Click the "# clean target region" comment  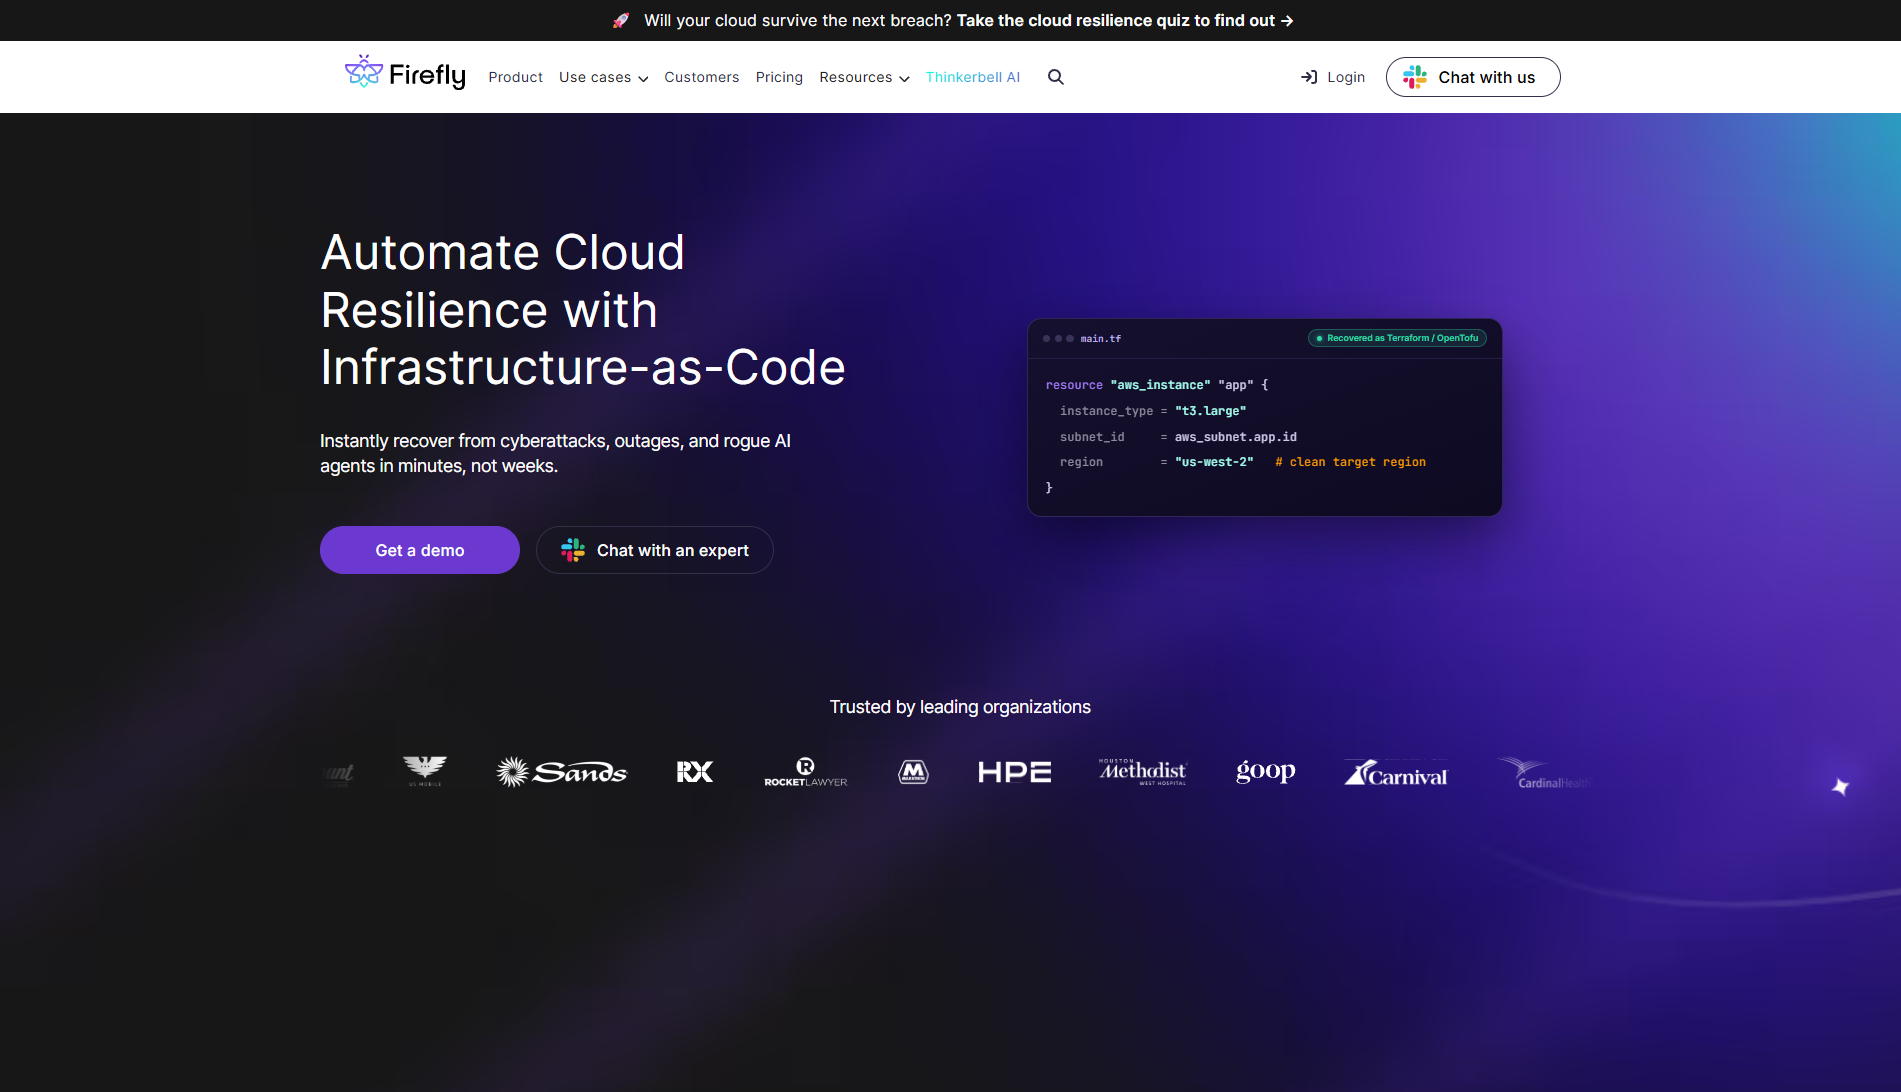tap(1351, 462)
